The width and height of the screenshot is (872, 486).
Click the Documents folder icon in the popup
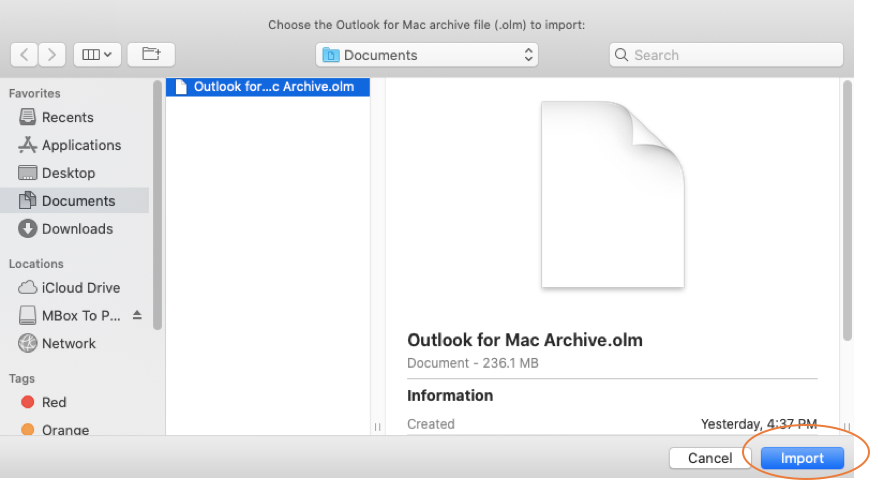point(331,55)
